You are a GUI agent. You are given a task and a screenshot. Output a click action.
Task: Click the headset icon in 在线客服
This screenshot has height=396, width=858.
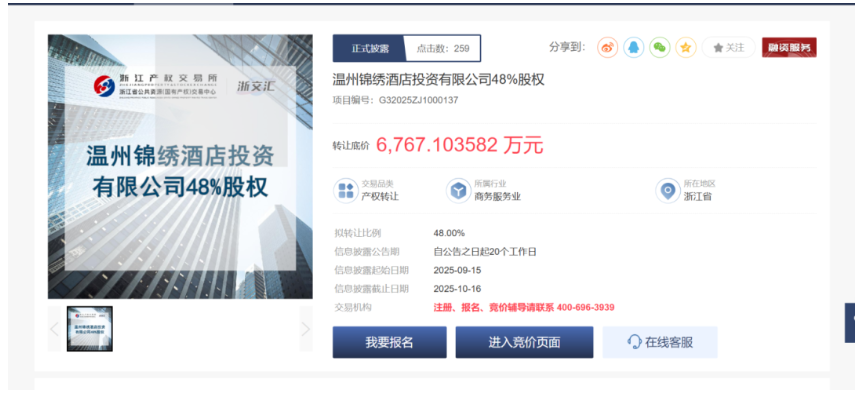(635, 342)
